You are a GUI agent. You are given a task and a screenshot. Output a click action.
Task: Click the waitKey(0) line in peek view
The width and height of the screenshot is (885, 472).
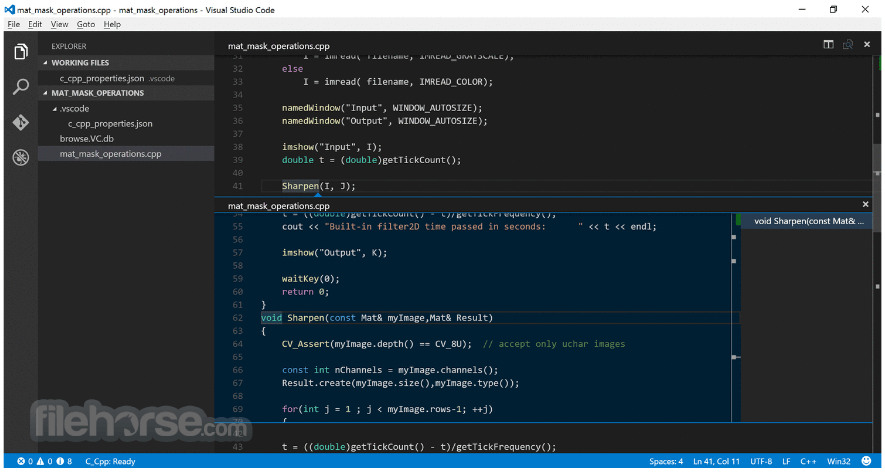tap(311, 279)
